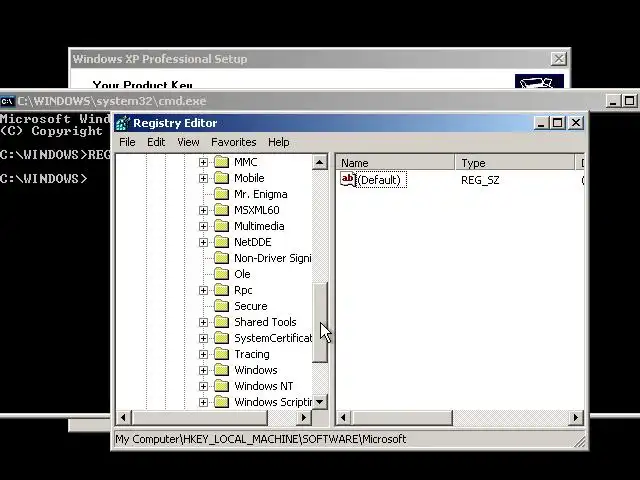Click the Ole key folder icon

coord(222,274)
